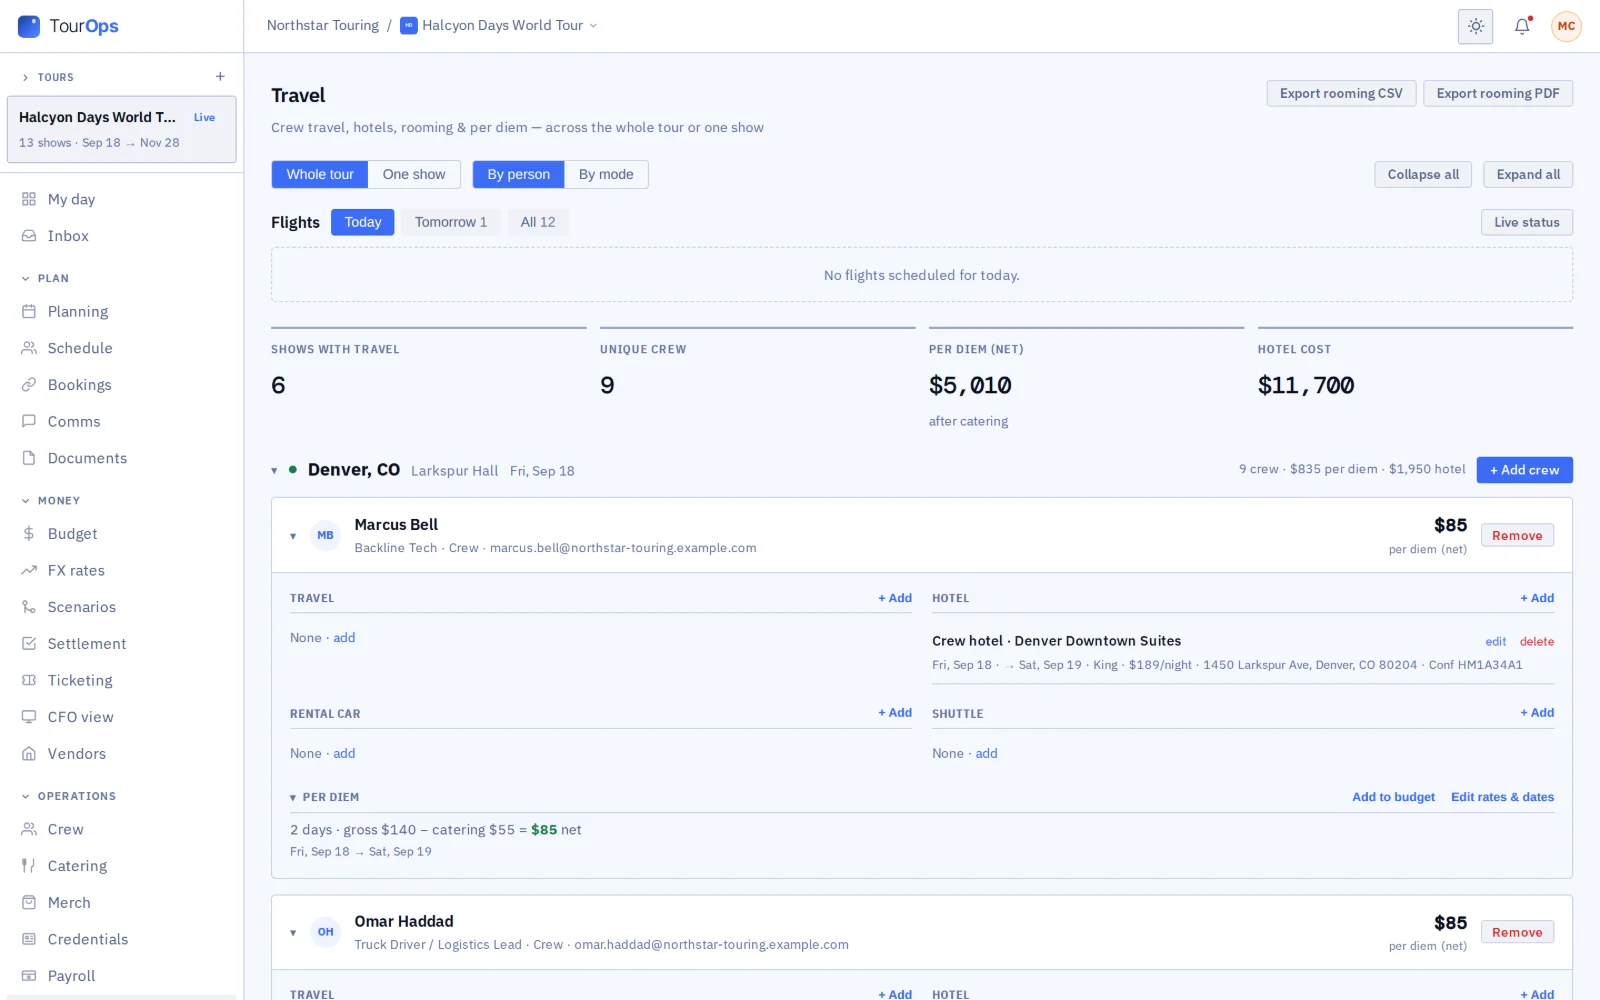1600x1000 pixels.
Task: Click the Northstar Touring breadcrumb
Action: click(x=322, y=26)
